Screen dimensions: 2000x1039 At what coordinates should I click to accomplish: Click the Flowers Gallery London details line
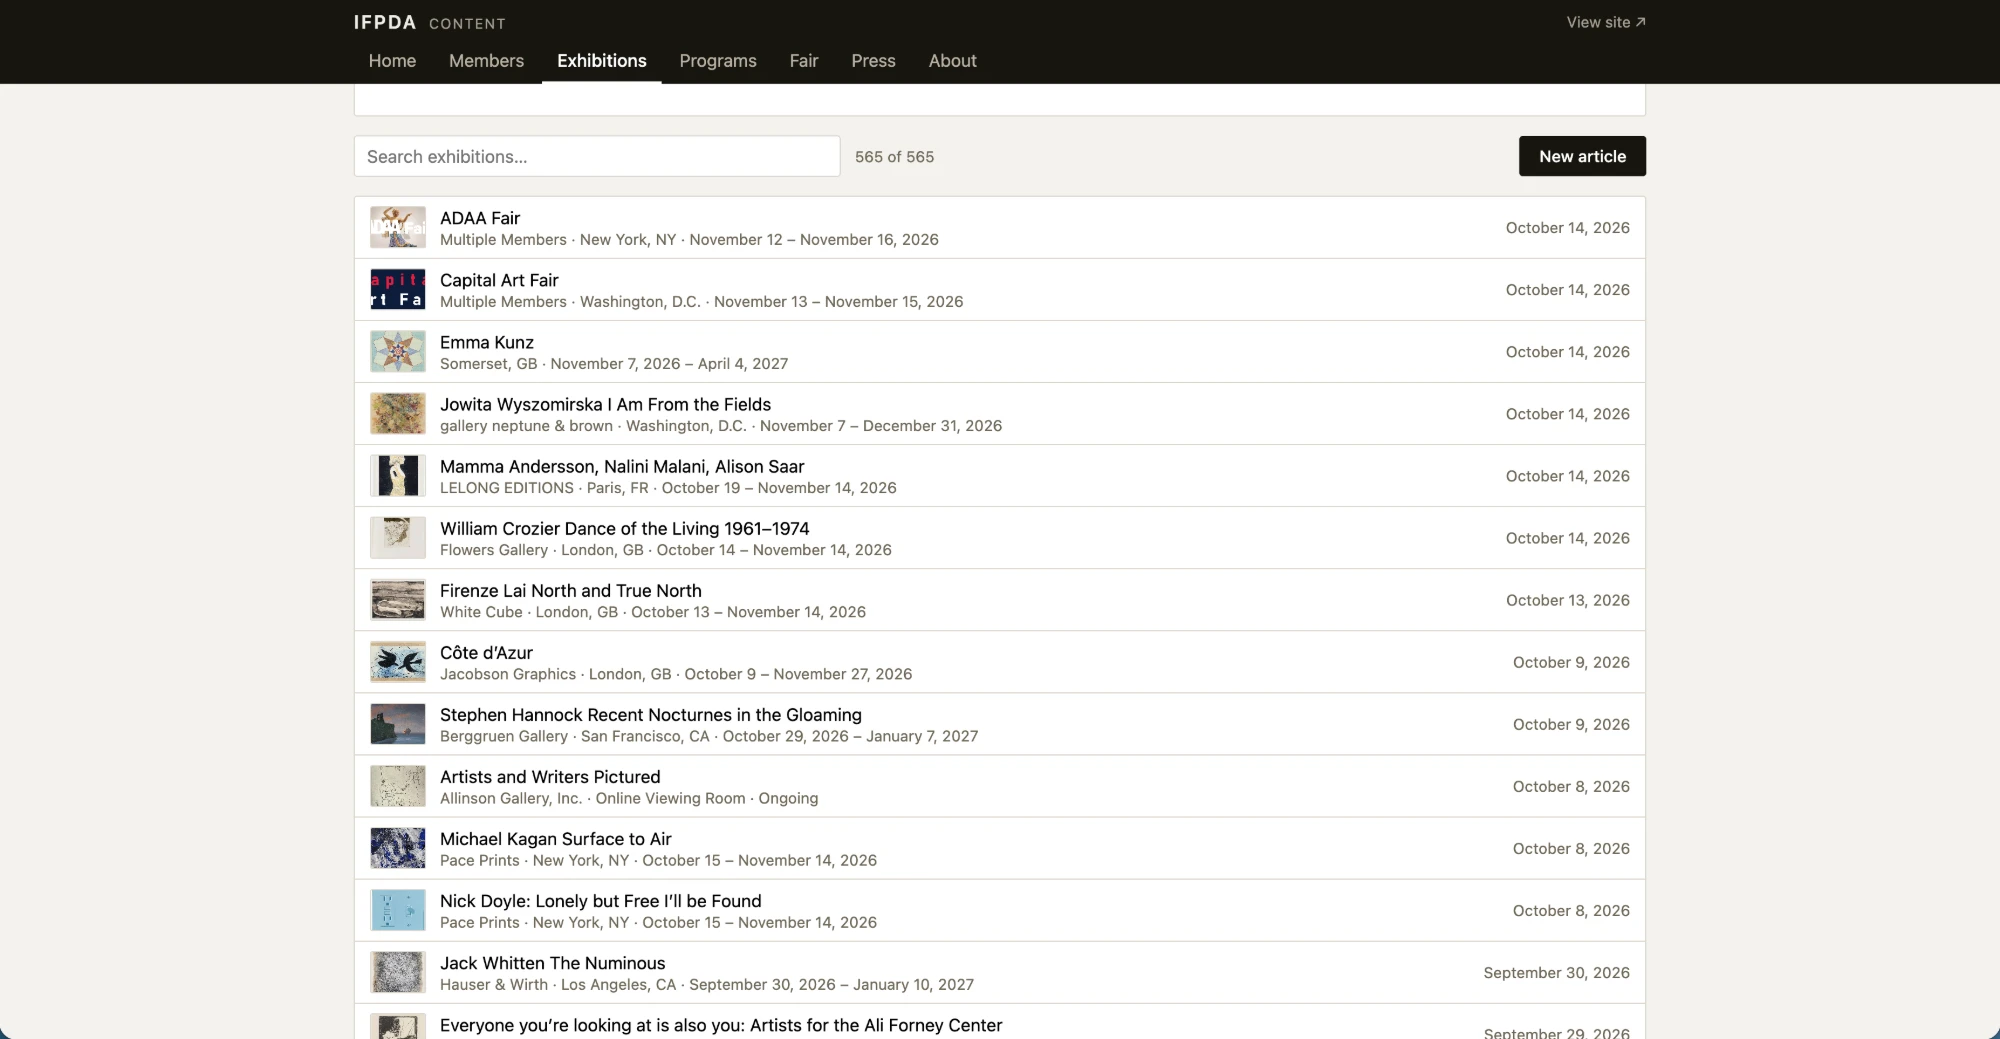pyautogui.click(x=666, y=549)
